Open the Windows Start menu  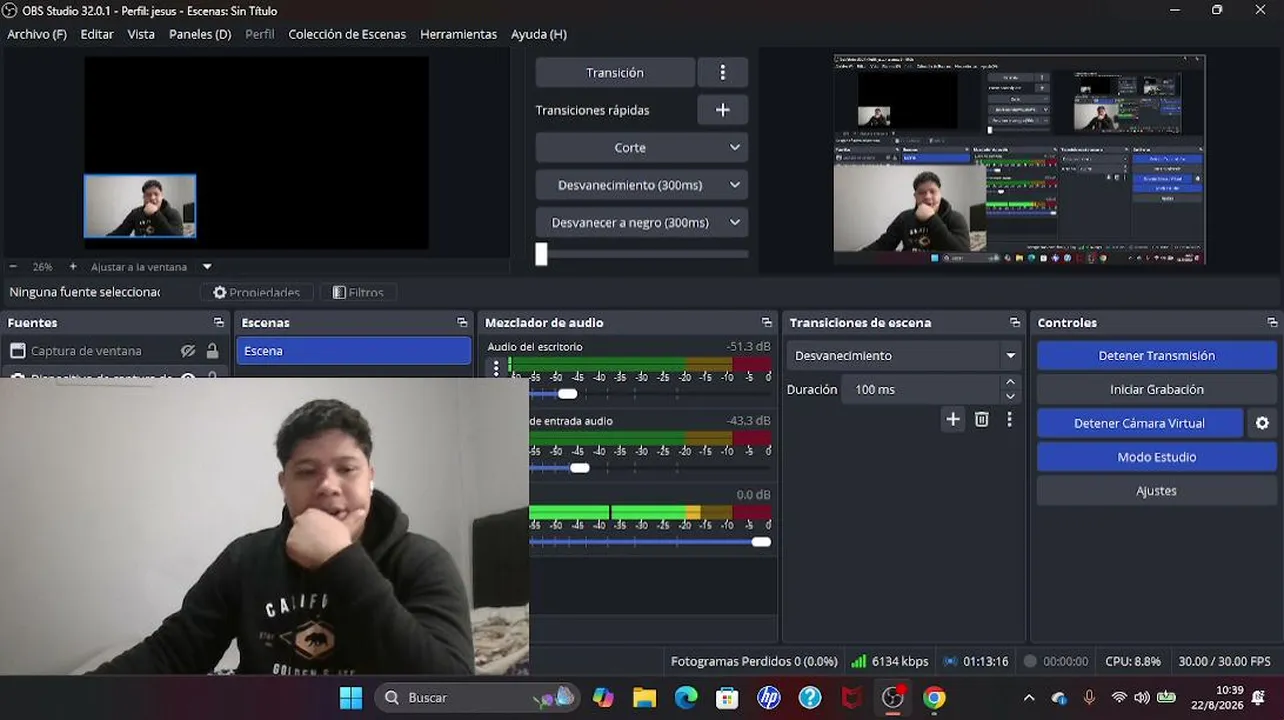coord(351,698)
